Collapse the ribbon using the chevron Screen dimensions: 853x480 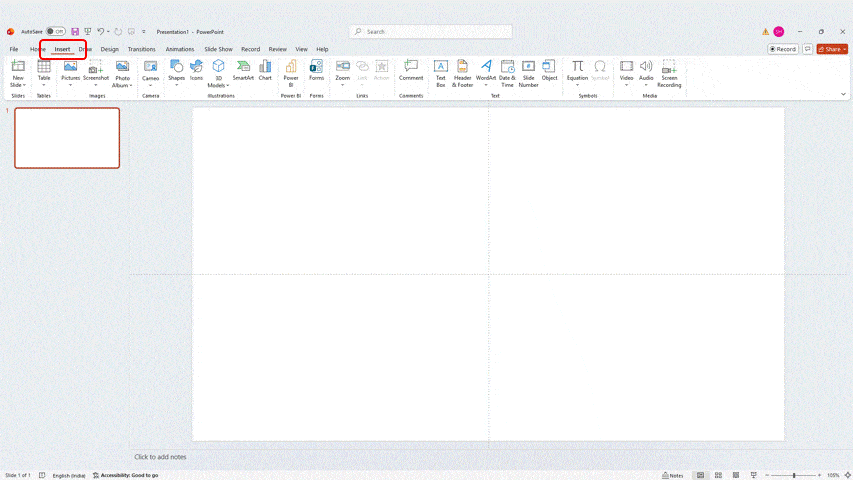tap(843, 94)
